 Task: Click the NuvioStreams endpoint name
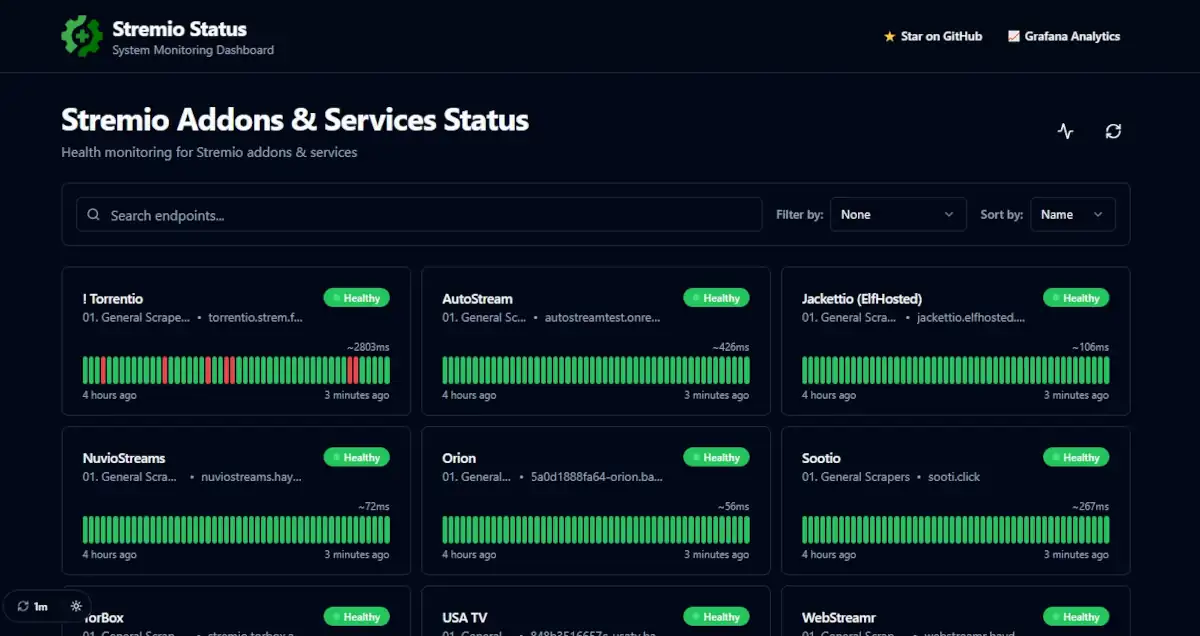pyautogui.click(x=124, y=458)
